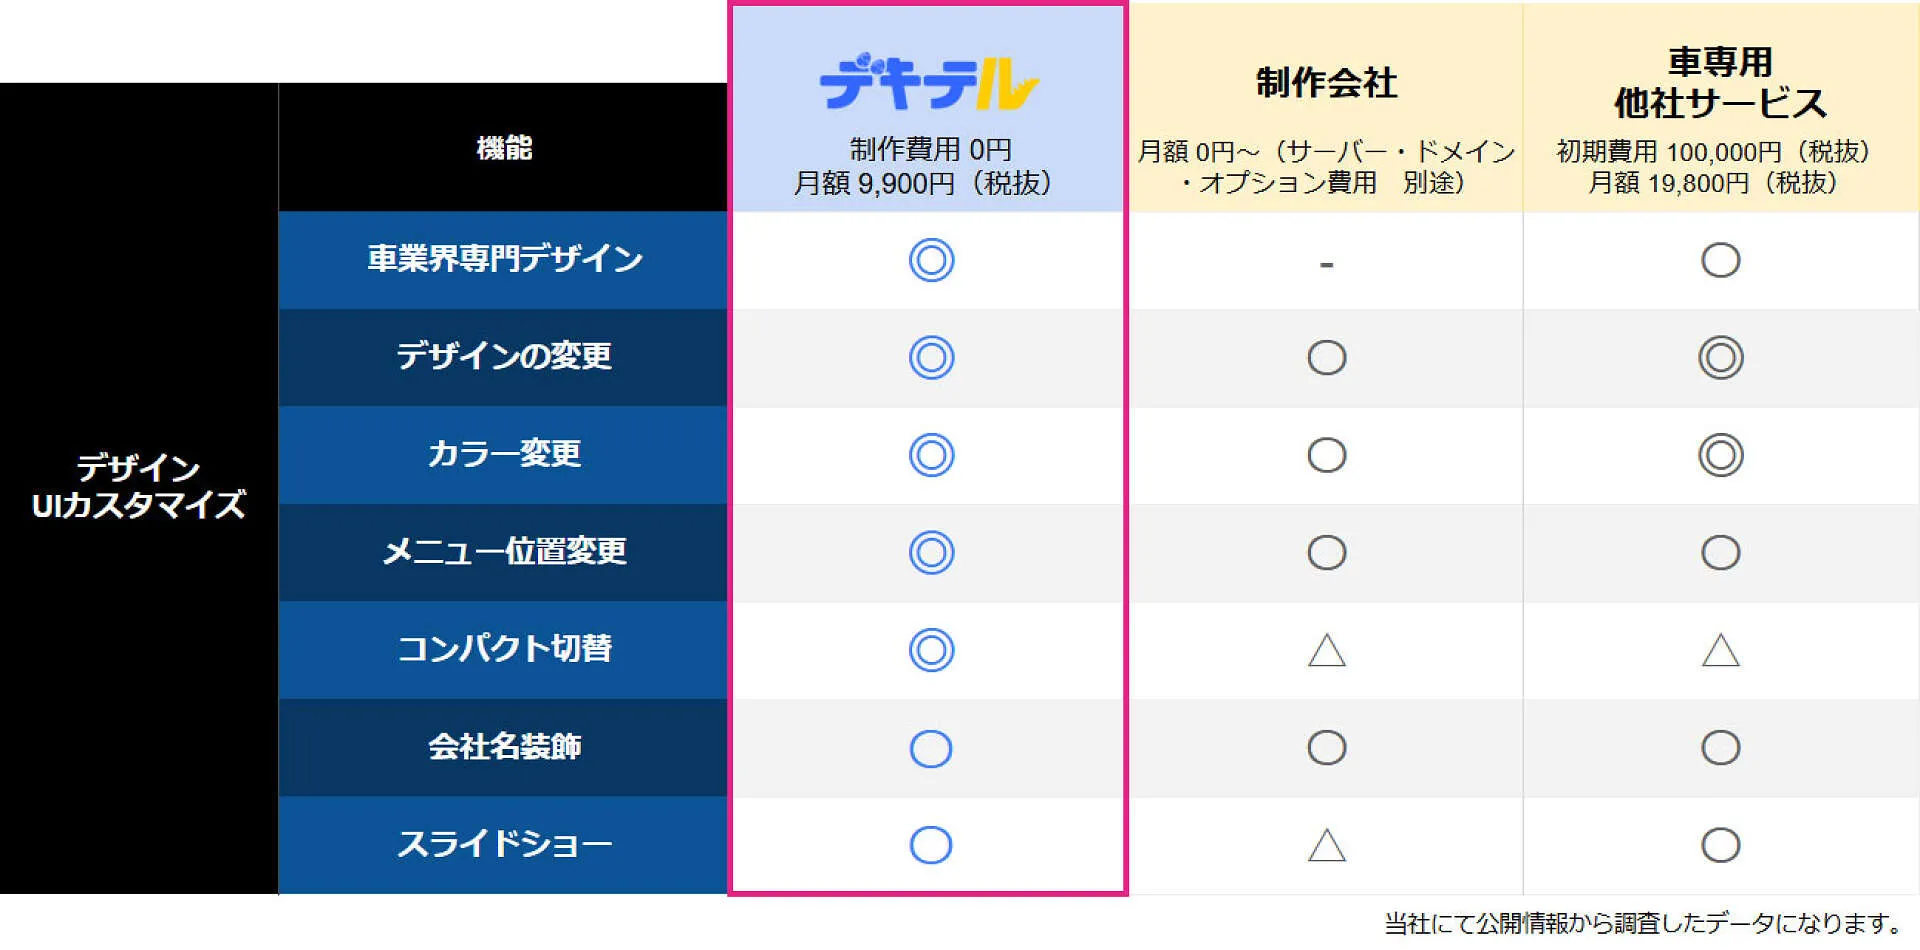The width and height of the screenshot is (1920, 950).
Task: Click 車専用他社サービス double circle for デザインの変更
Action: (1720, 357)
